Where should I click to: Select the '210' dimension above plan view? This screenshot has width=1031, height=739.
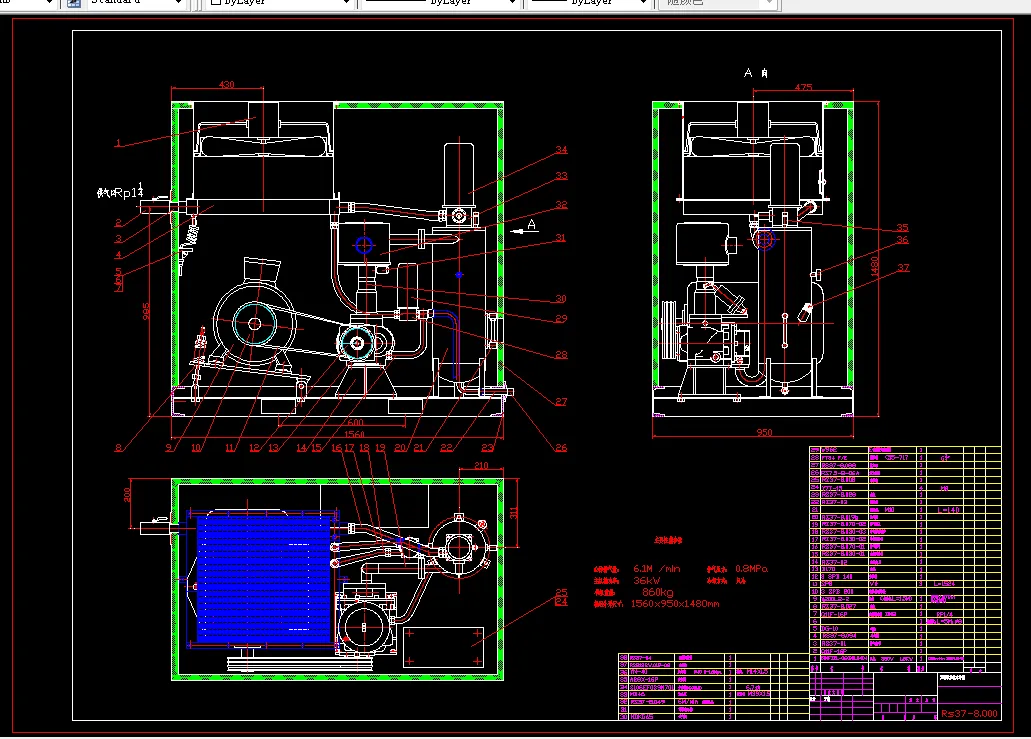[481, 465]
